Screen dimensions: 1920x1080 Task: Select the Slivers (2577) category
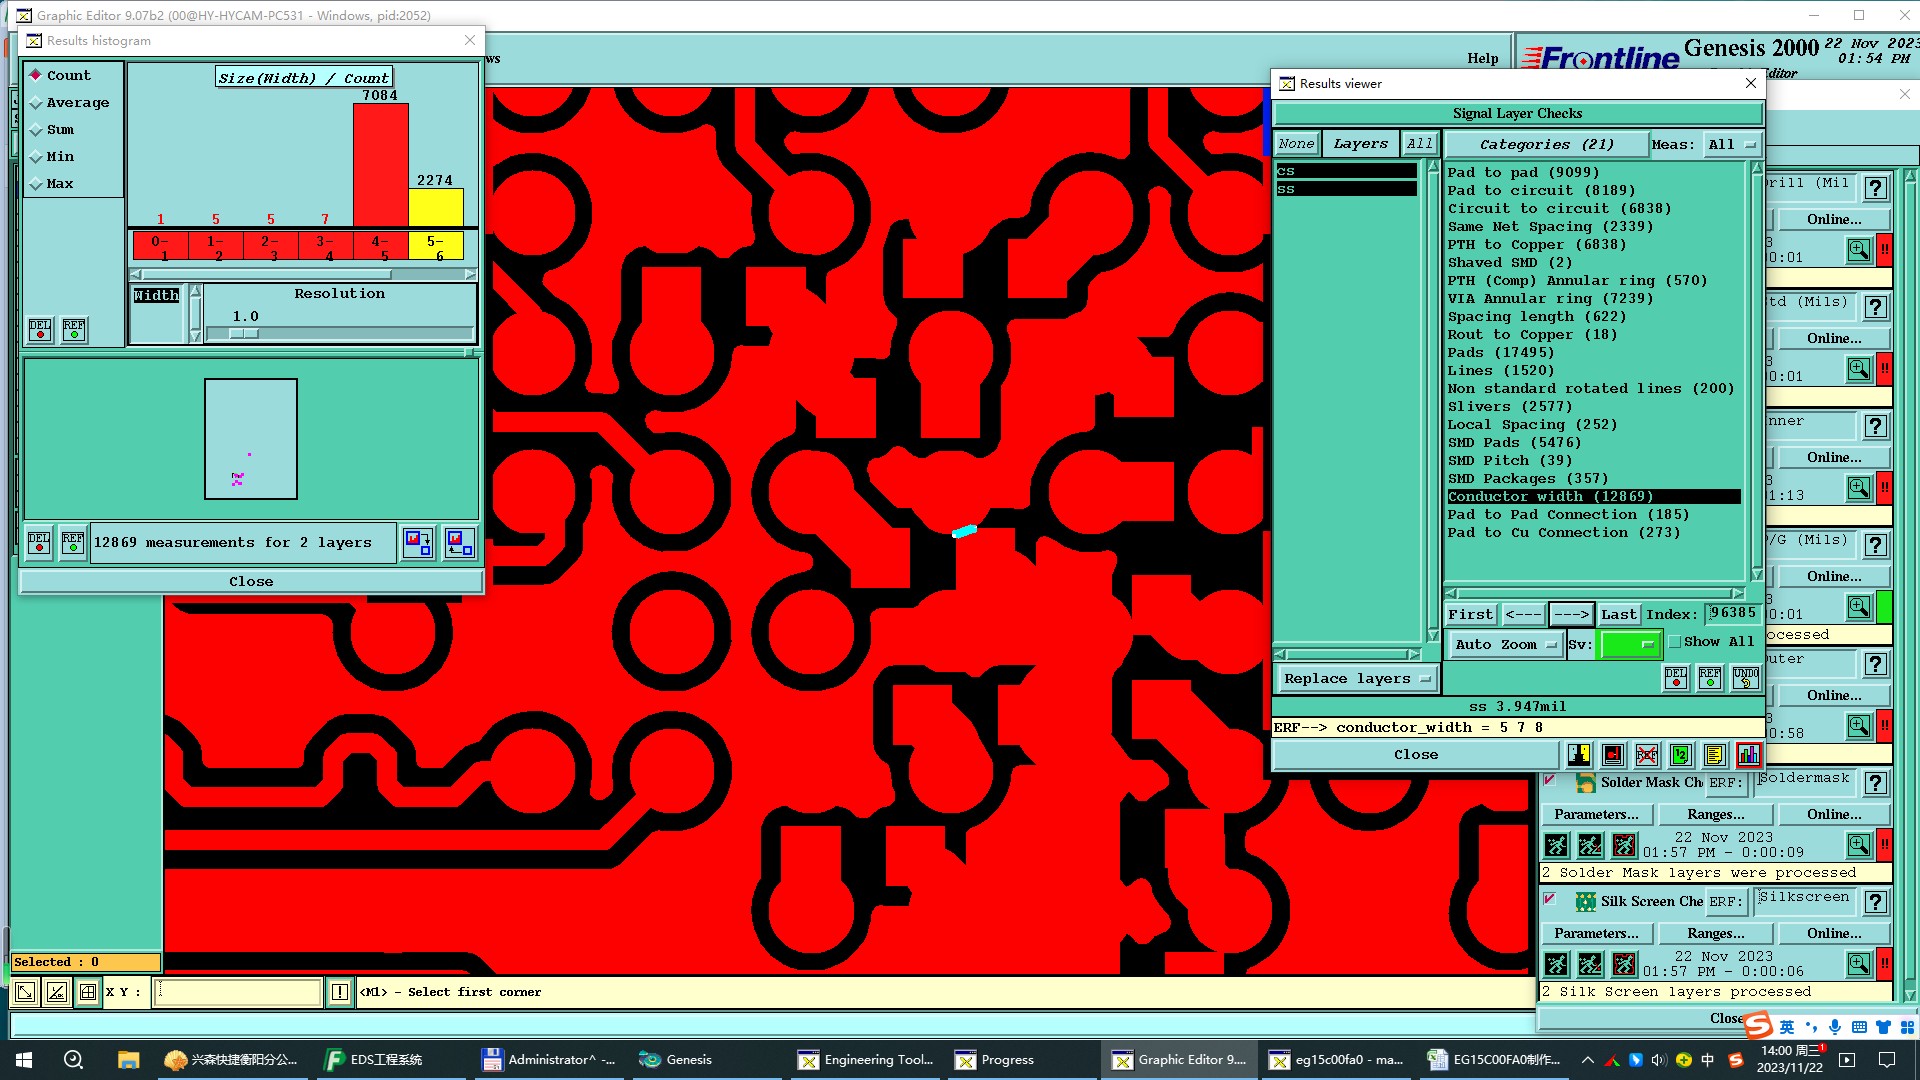(x=1509, y=407)
